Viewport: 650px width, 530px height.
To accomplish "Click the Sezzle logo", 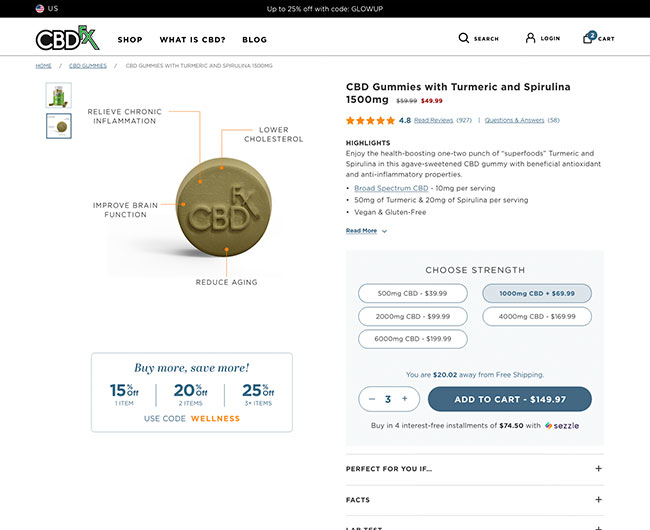I will (562, 425).
